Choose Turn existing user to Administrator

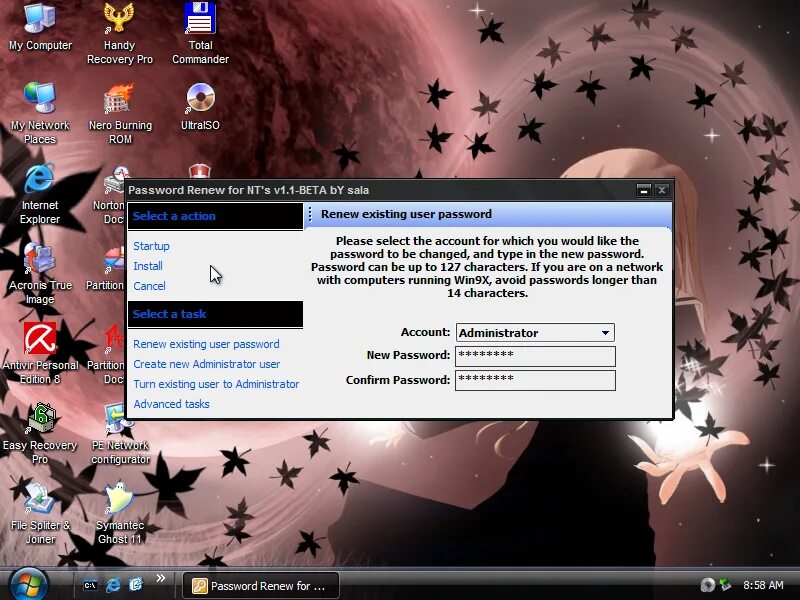click(x=216, y=384)
